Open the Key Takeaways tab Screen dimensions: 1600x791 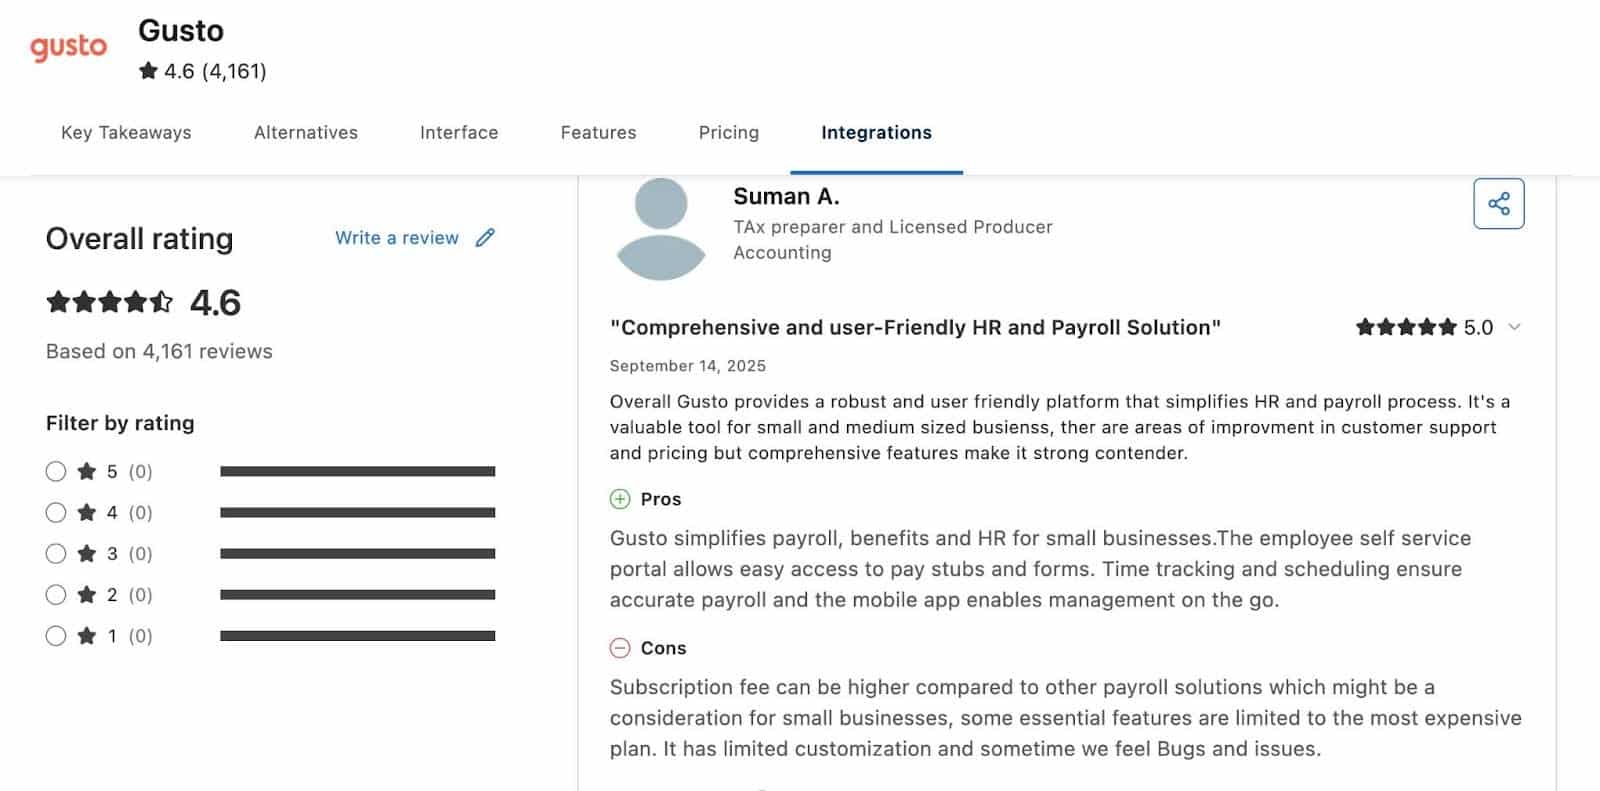(126, 132)
